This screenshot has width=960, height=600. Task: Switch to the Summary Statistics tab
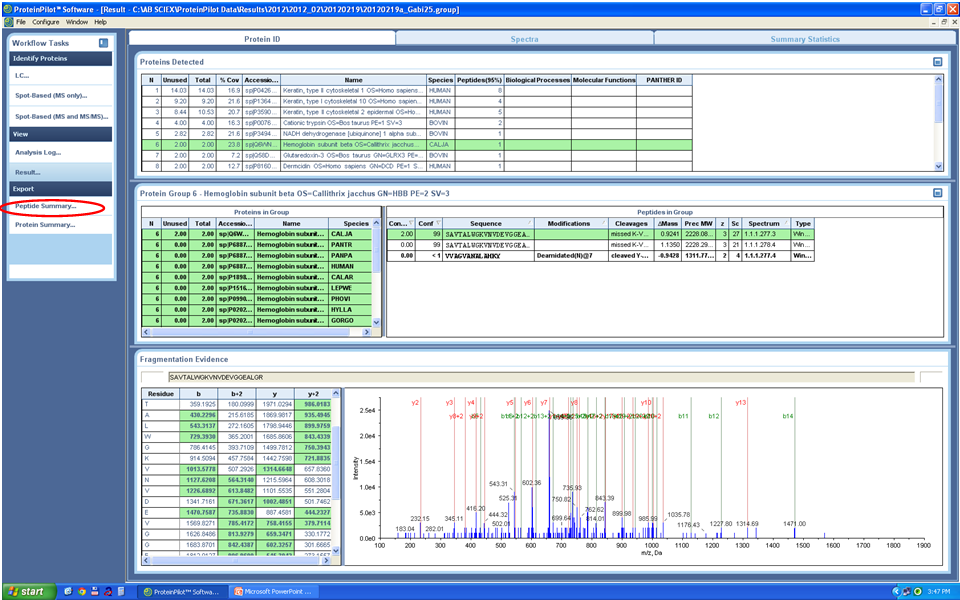click(805, 39)
